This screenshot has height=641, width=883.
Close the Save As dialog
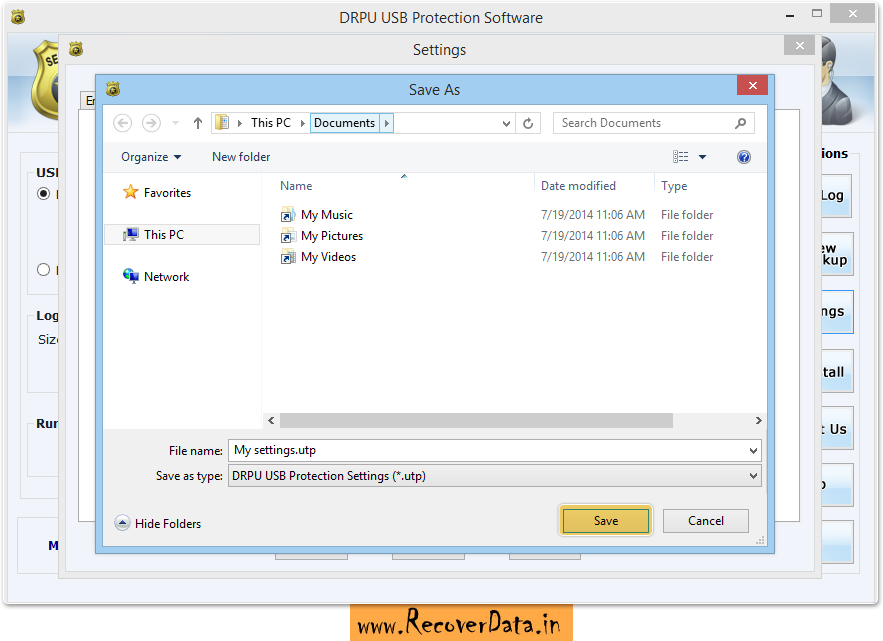pyautogui.click(x=752, y=86)
